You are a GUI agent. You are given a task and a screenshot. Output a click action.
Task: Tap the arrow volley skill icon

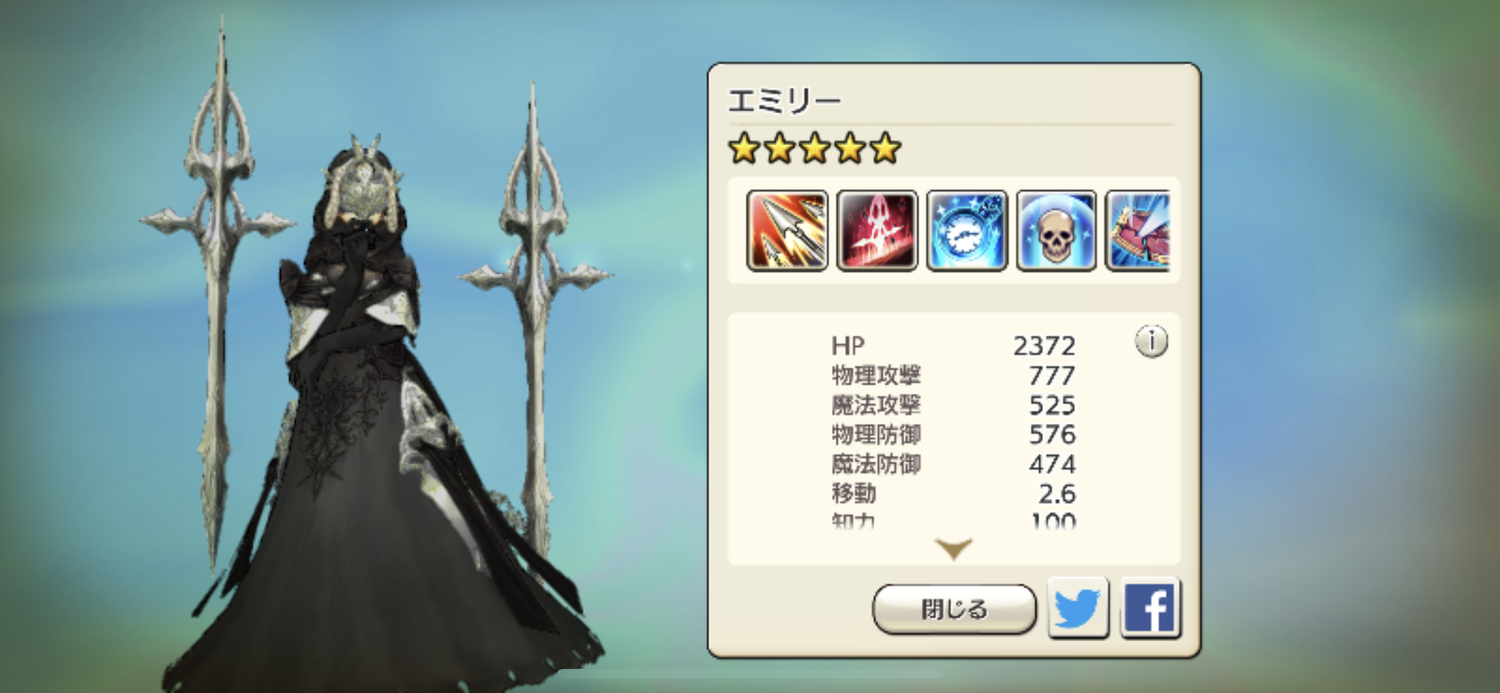point(787,231)
